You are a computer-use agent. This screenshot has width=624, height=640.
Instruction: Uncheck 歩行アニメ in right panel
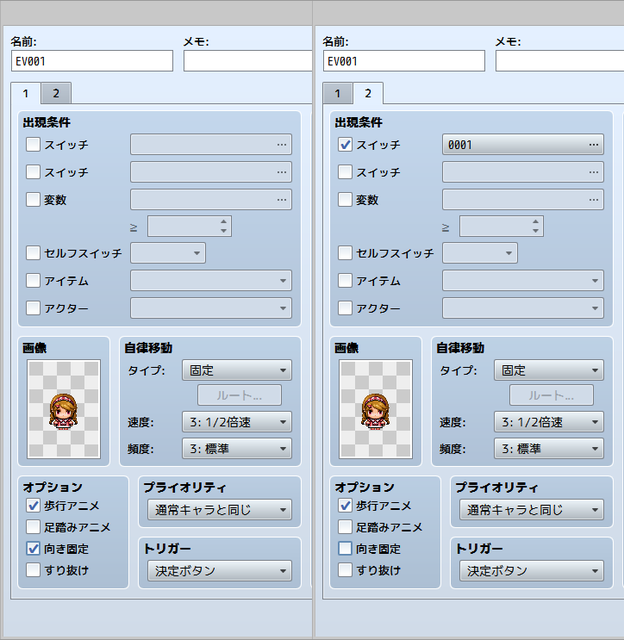click(345, 506)
